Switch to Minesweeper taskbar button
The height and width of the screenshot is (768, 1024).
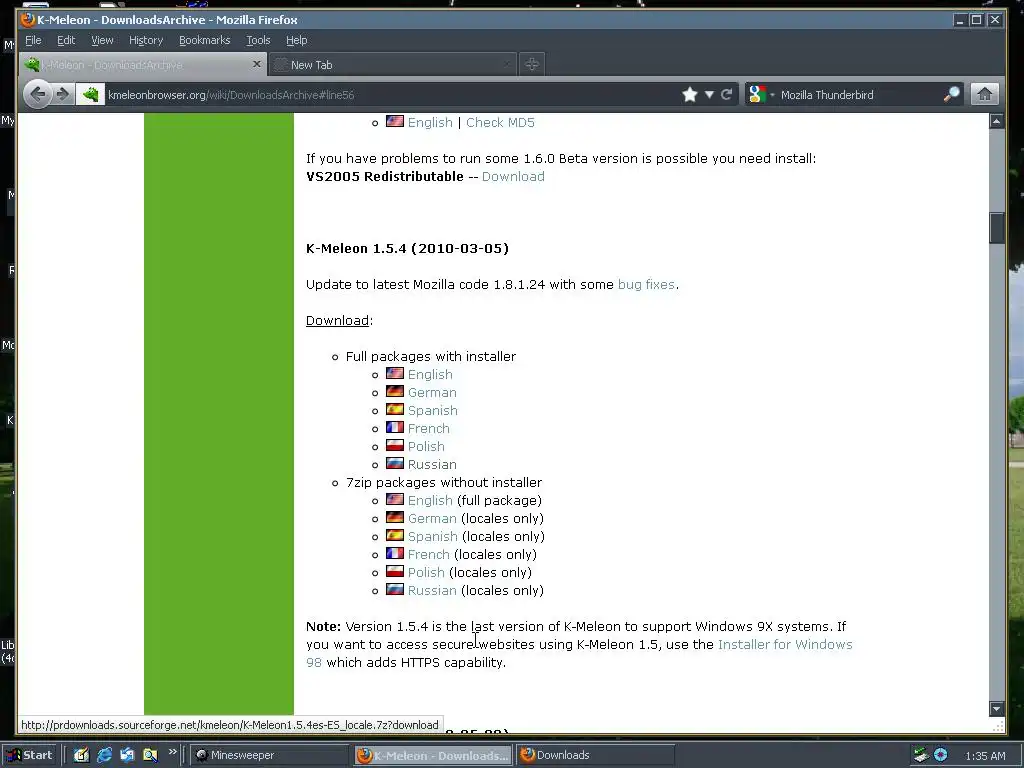pyautogui.click(x=270, y=755)
